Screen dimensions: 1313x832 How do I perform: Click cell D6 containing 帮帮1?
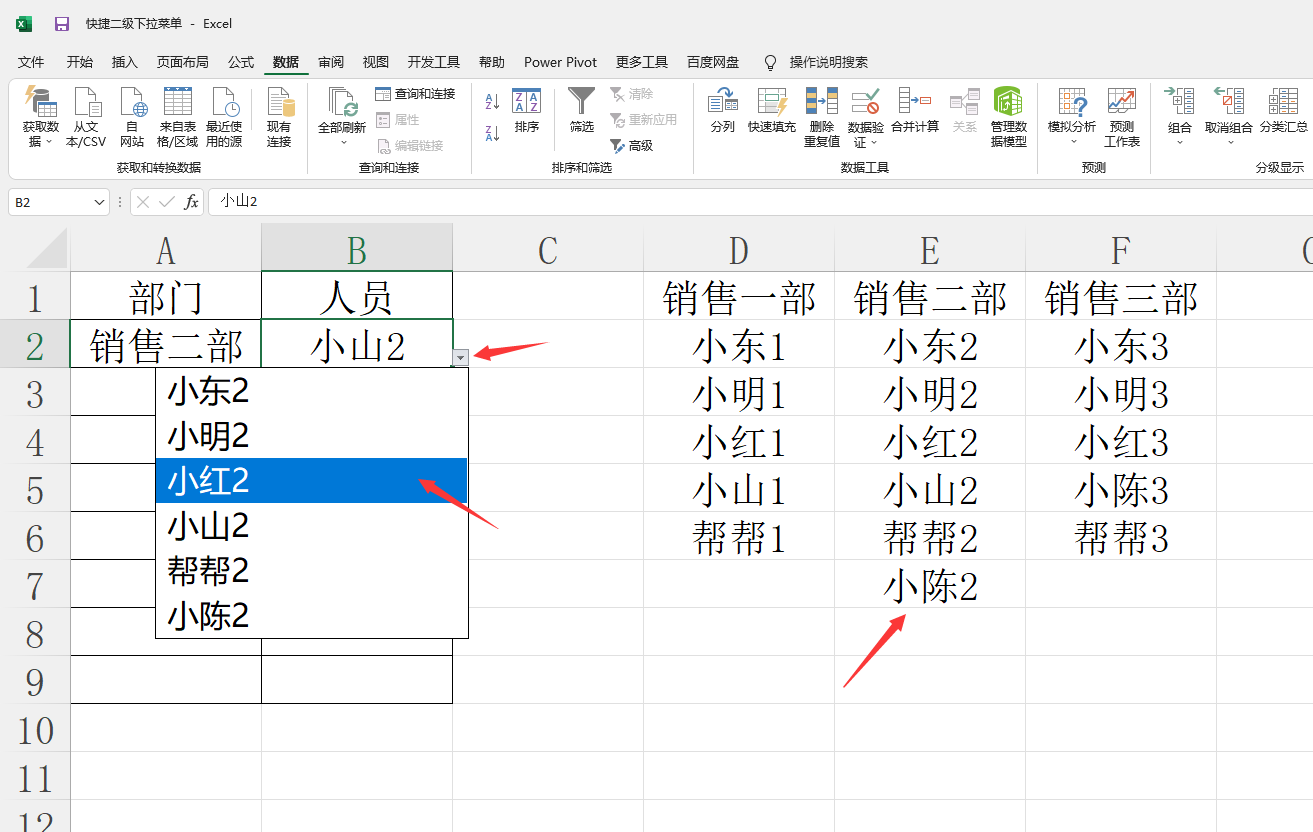(x=739, y=537)
